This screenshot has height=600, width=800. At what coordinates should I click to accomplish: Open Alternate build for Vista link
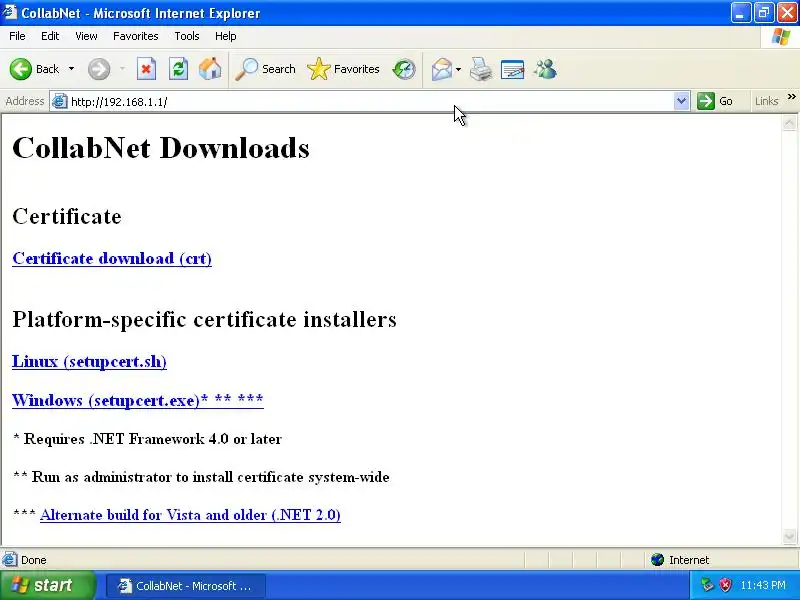click(190, 515)
